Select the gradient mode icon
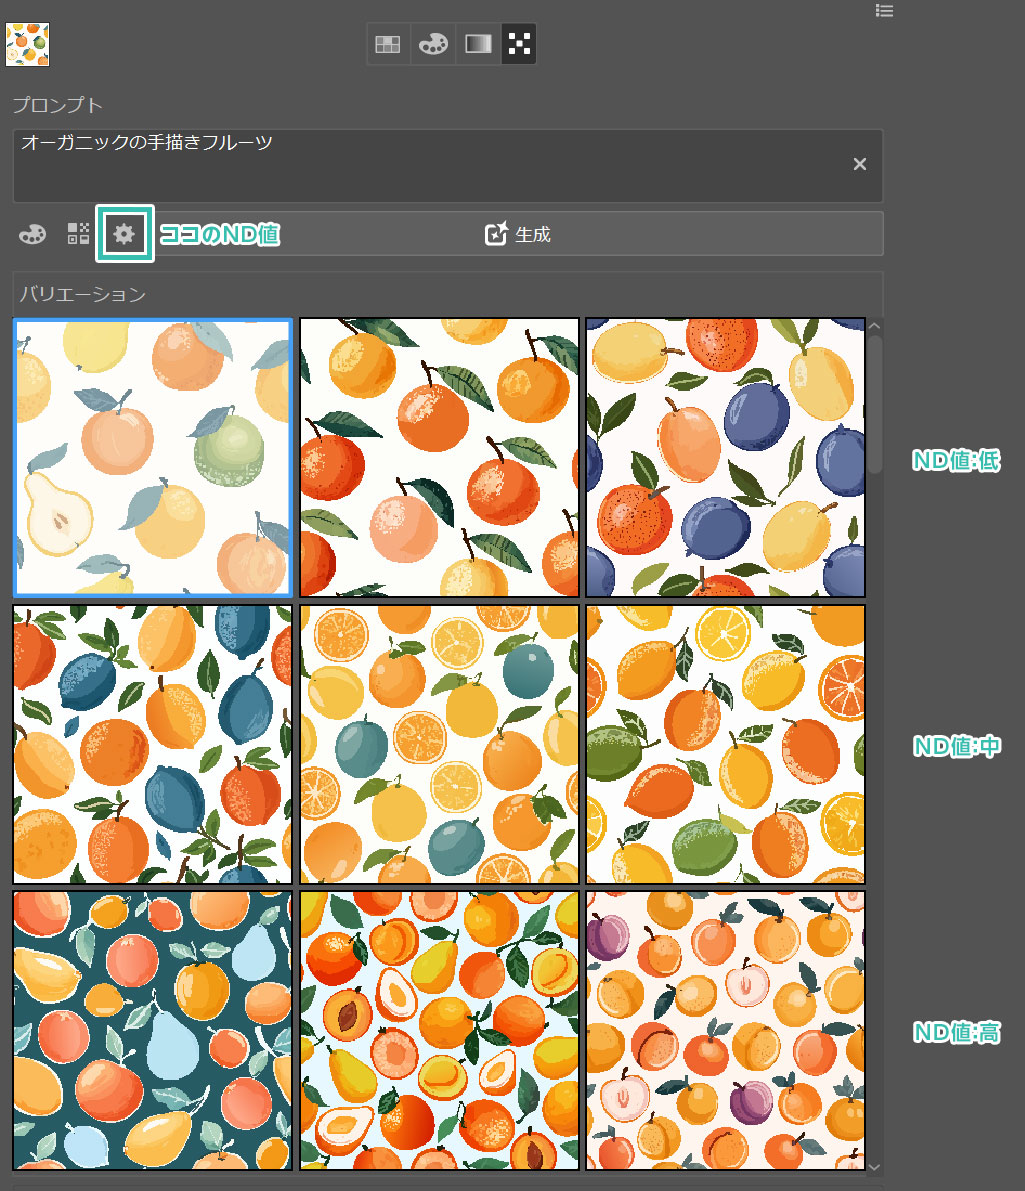 tap(479, 44)
